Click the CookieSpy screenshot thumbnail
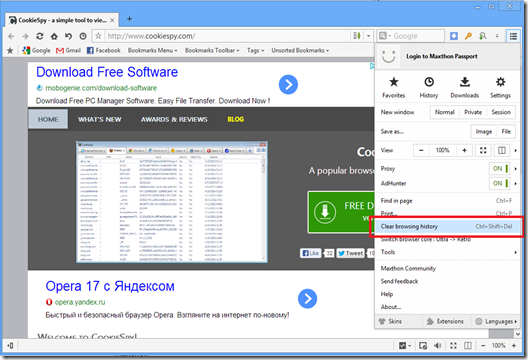This screenshot has width=528, height=360. [172, 202]
